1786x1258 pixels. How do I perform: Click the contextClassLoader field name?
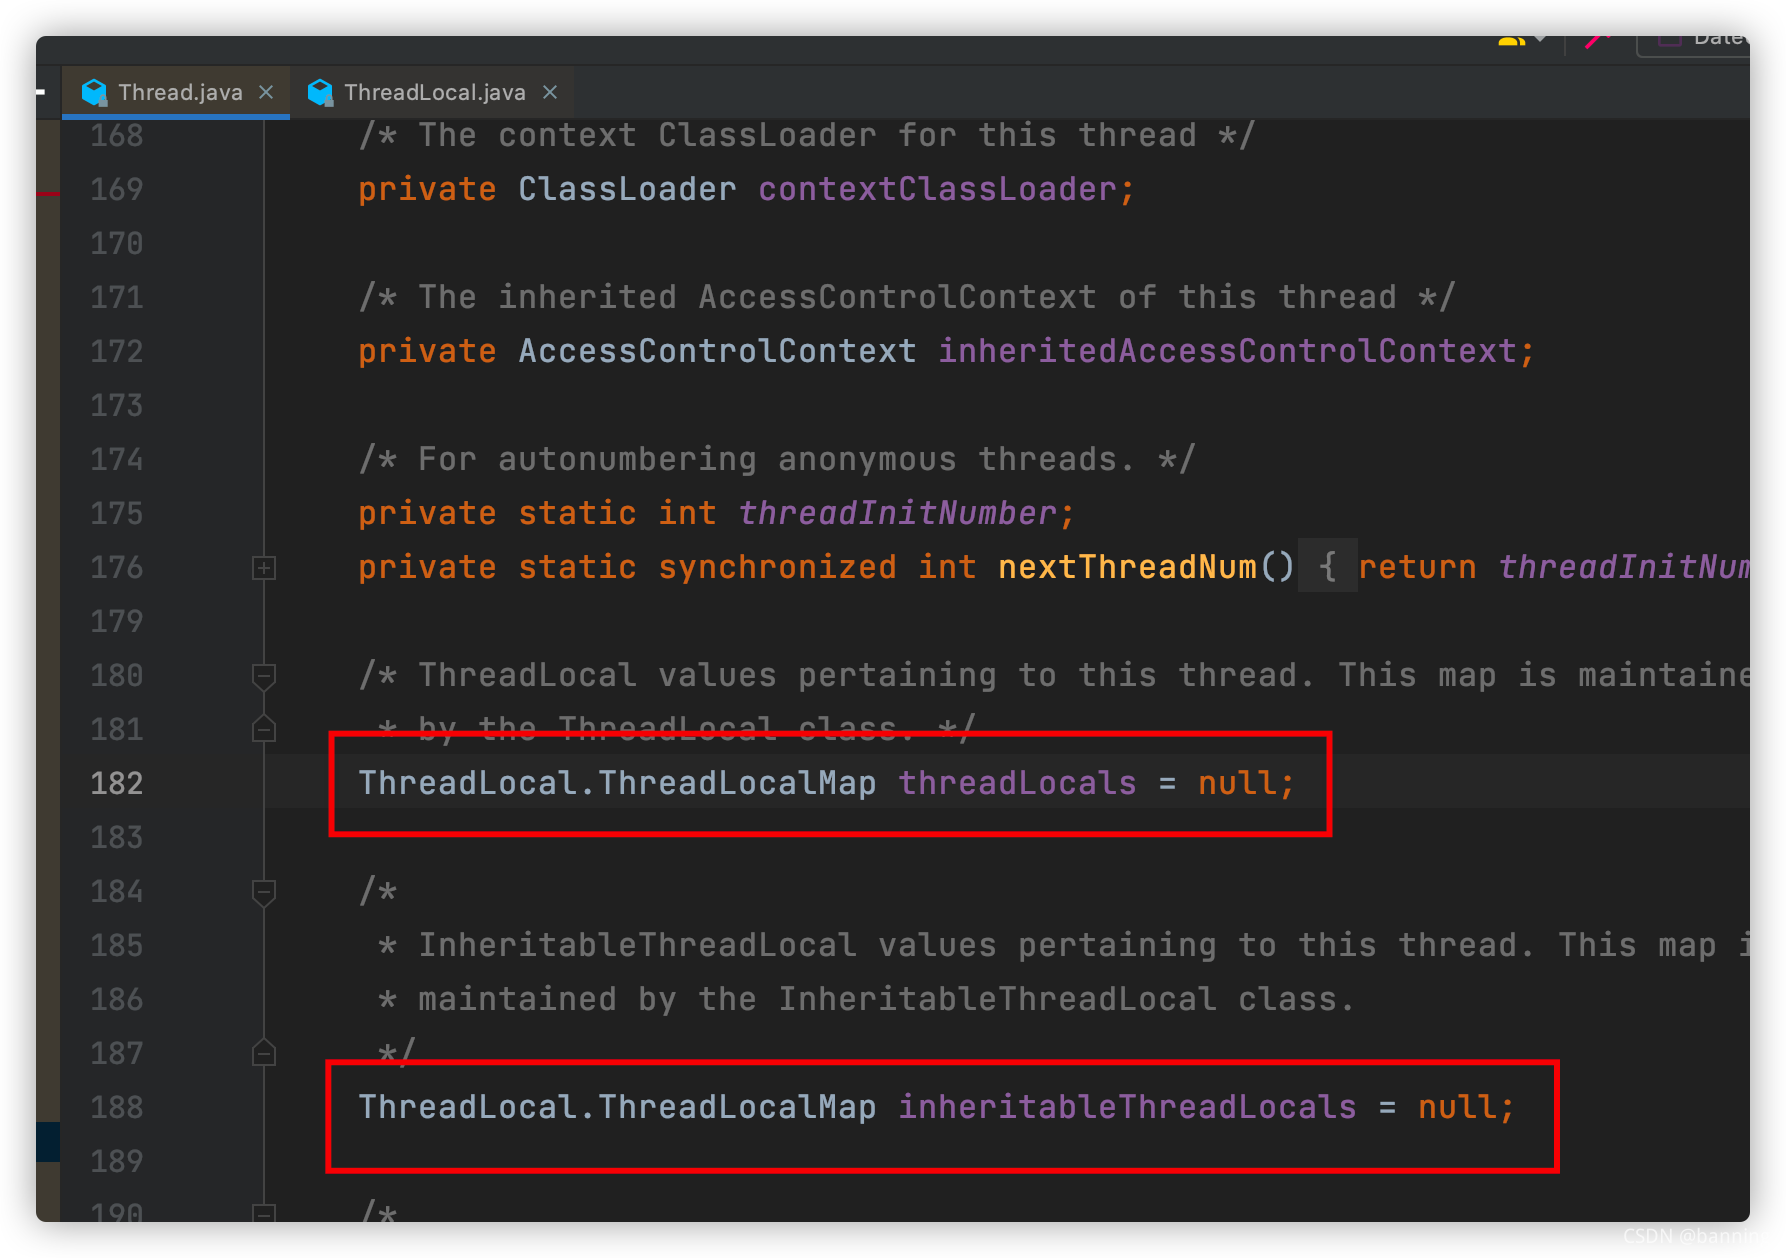pos(937,189)
